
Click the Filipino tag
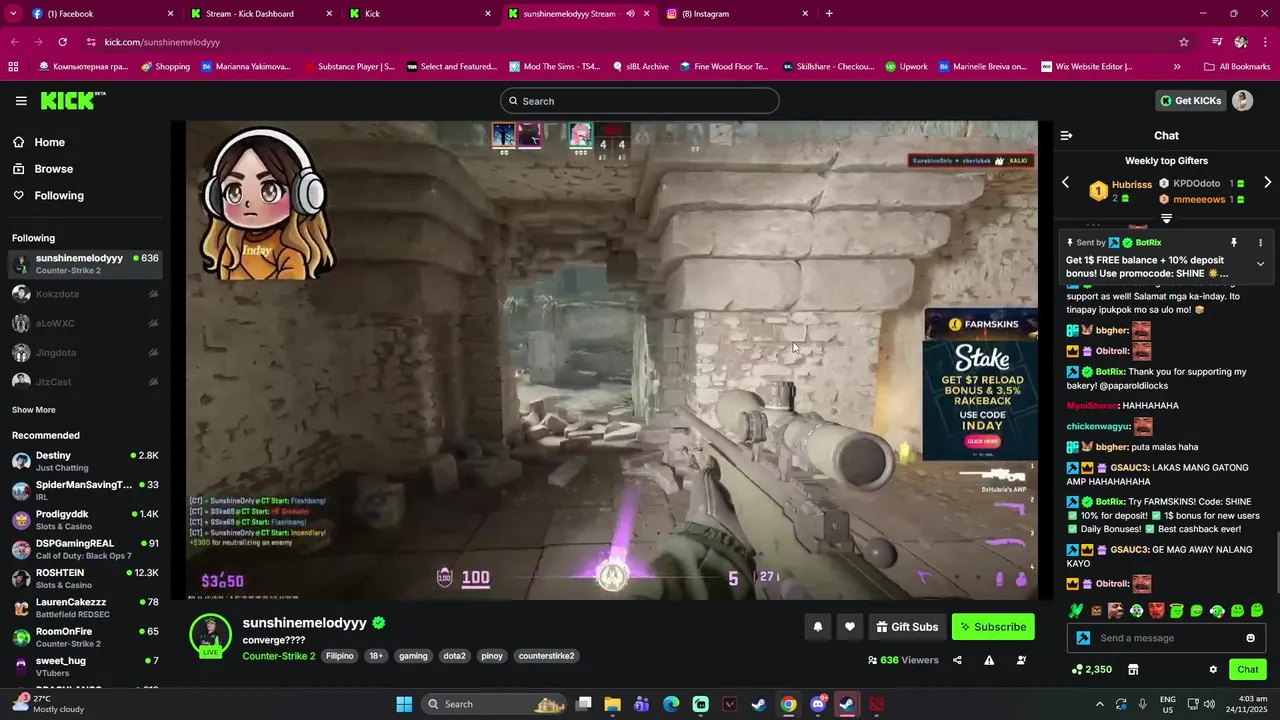coord(340,656)
